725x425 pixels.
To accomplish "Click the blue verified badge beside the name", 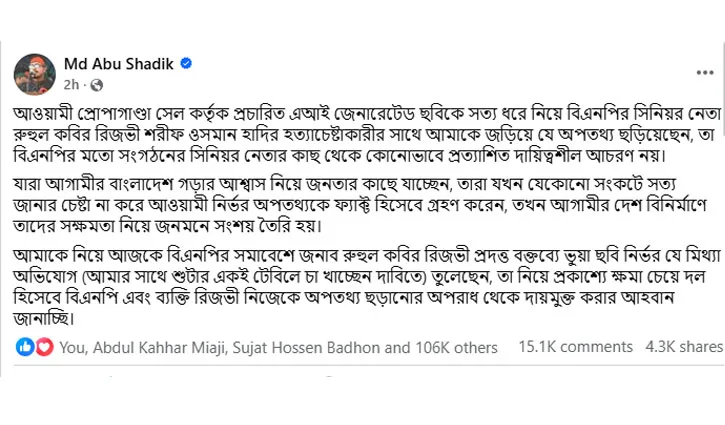I will (x=186, y=65).
